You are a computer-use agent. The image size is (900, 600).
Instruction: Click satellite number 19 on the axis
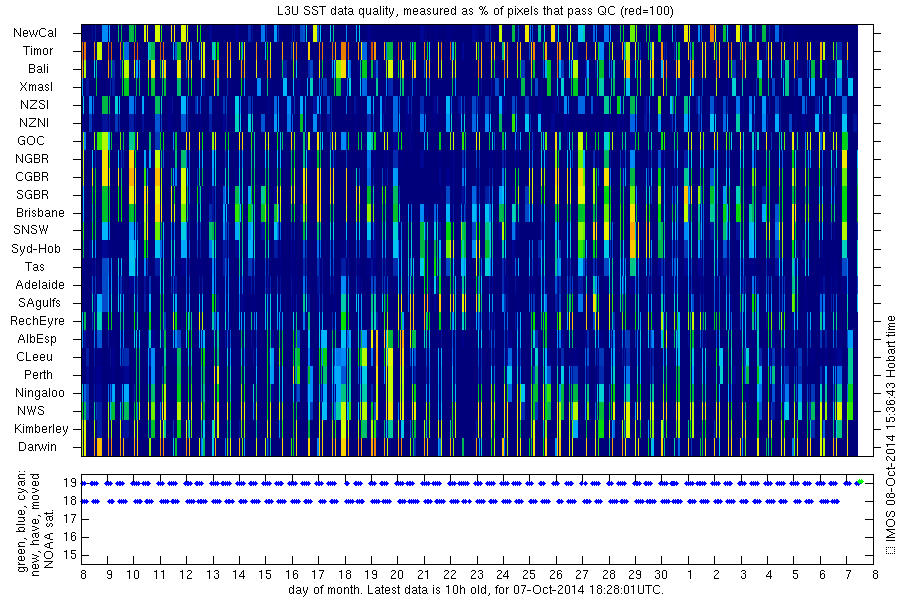pos(70,483)
